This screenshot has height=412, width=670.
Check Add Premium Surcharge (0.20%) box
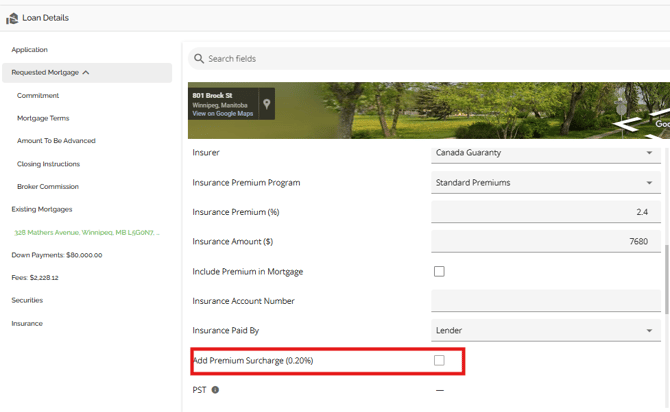coord(439,360)
